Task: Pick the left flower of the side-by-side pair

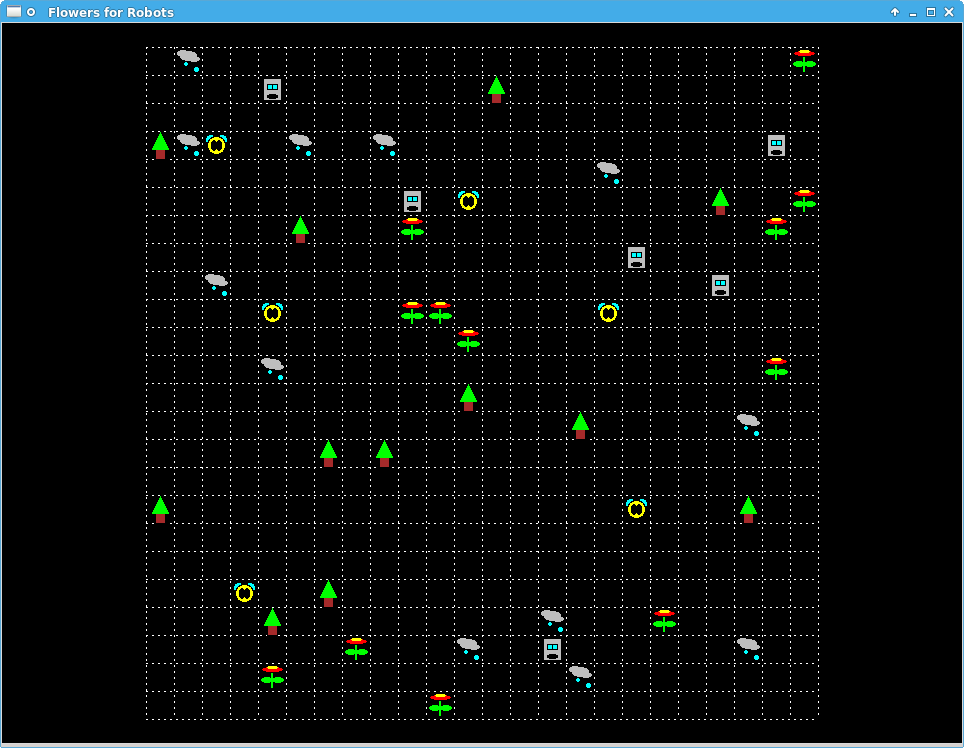Action: click(x=413, y=313)
